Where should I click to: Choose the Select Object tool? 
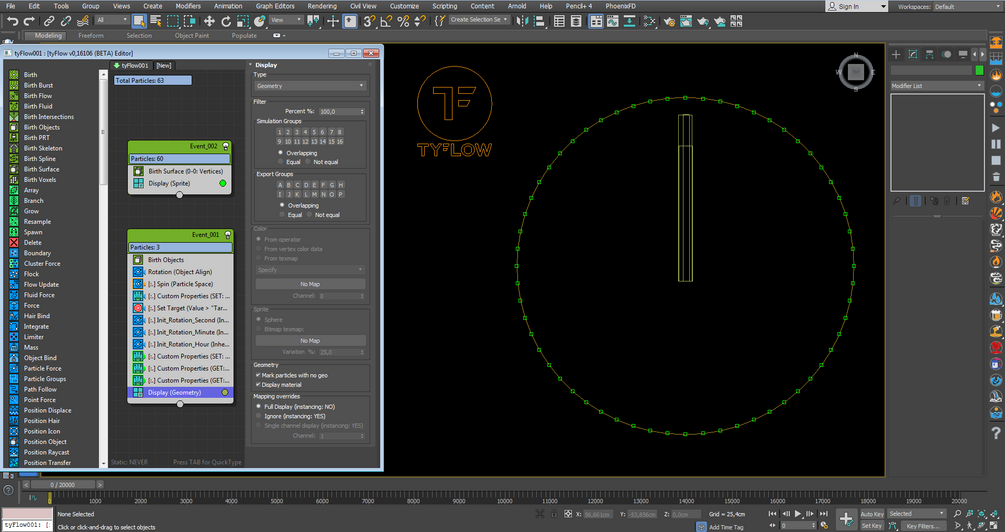coord(139,21)
